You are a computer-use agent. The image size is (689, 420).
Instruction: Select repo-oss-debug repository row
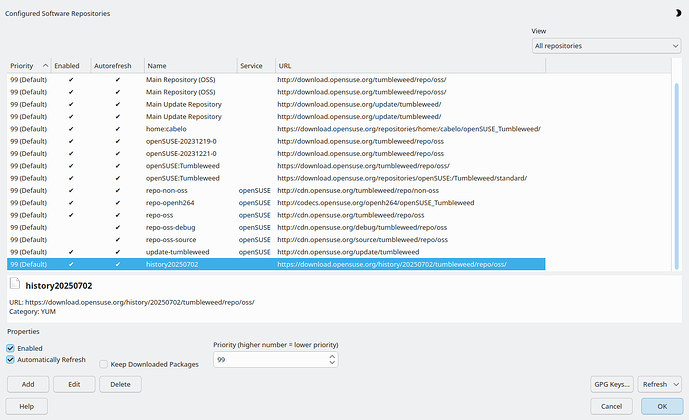(276, 227)
